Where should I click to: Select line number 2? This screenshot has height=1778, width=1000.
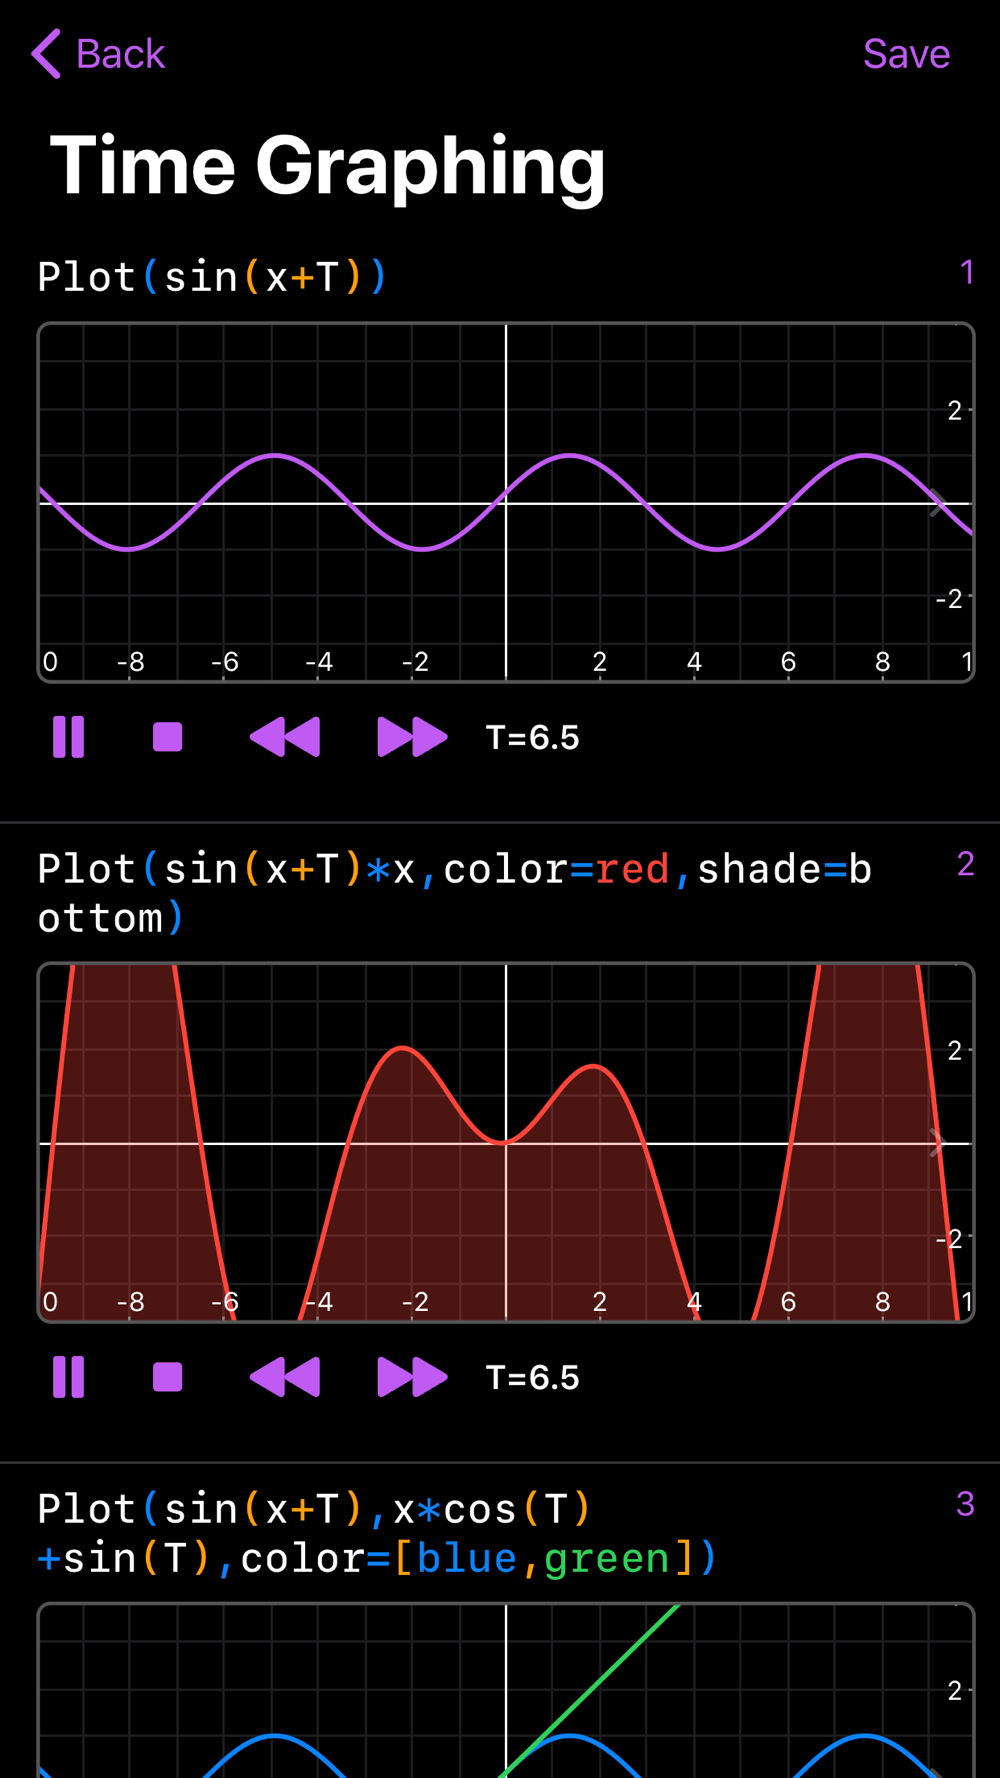point(965,864)
